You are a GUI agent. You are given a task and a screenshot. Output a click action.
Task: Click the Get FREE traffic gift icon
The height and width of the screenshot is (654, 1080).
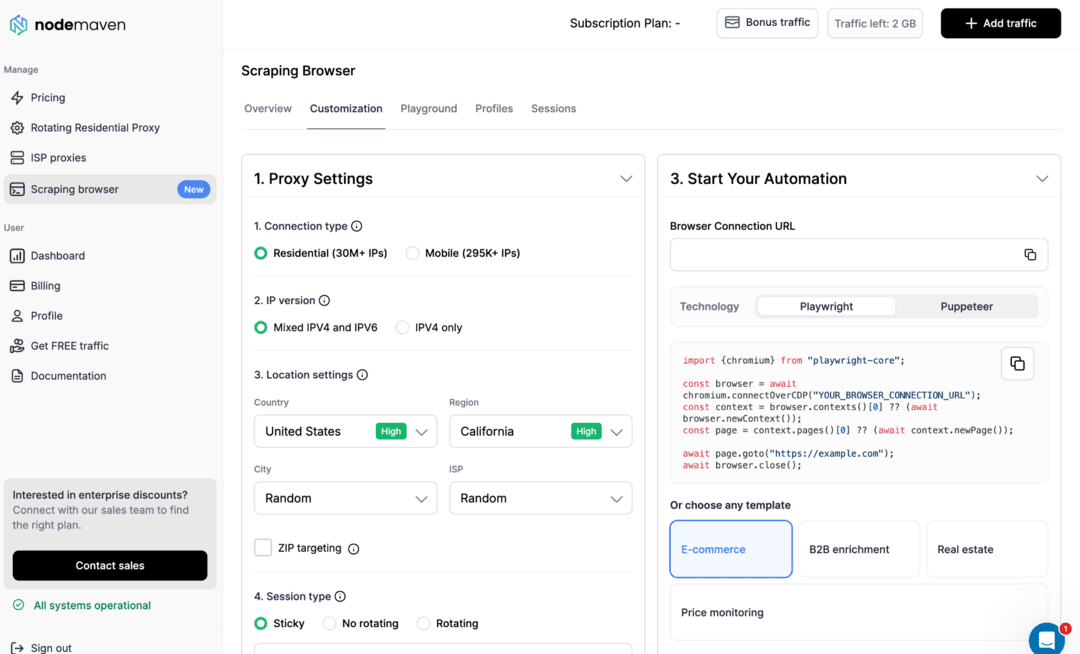(x=17, y=346)
